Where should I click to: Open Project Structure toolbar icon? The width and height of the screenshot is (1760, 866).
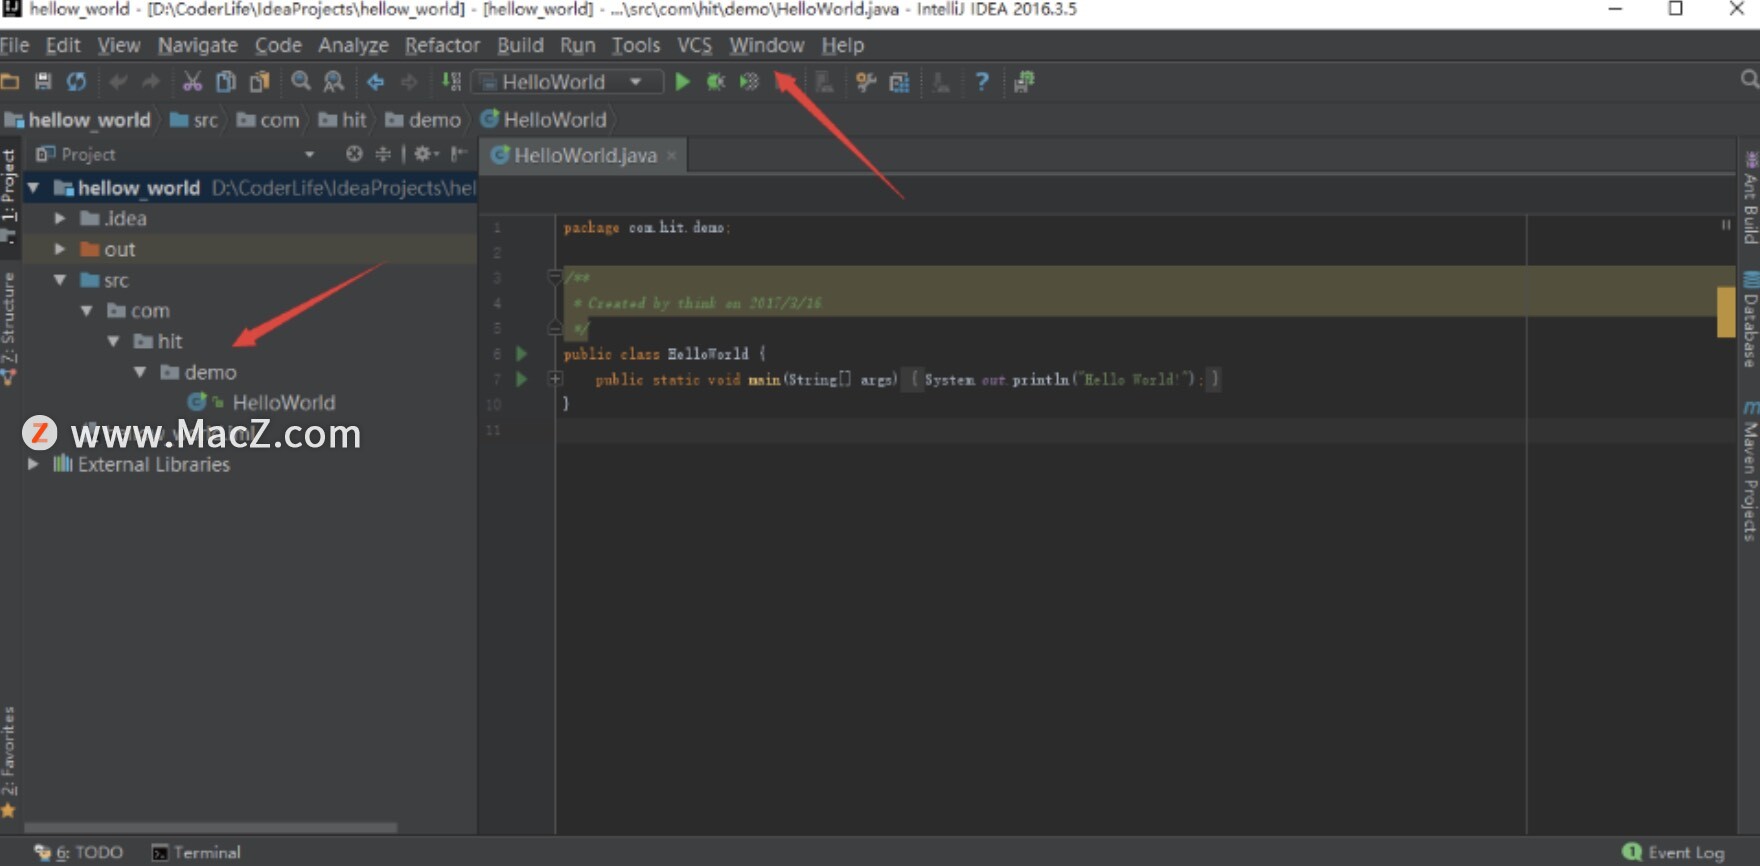pos(899,82)
